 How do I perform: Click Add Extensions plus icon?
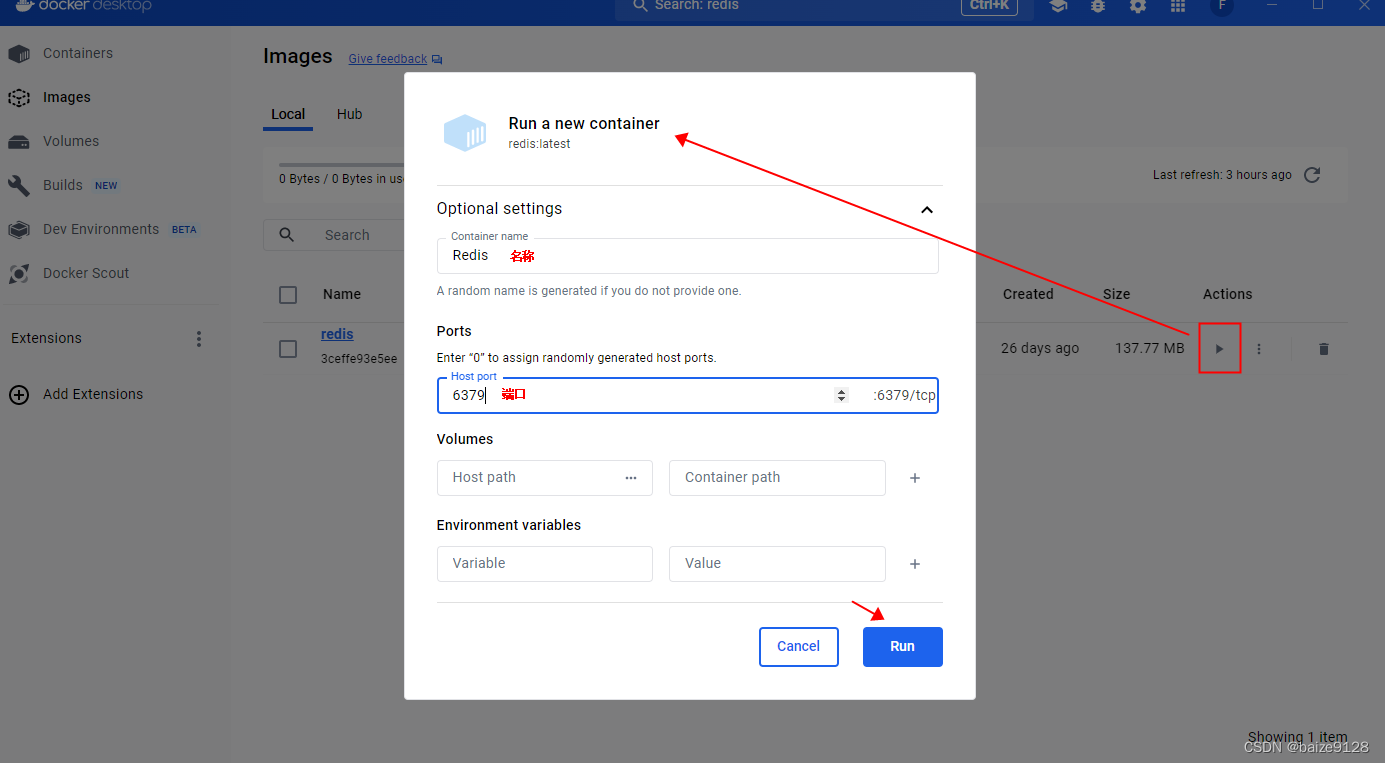click(19, 394)
